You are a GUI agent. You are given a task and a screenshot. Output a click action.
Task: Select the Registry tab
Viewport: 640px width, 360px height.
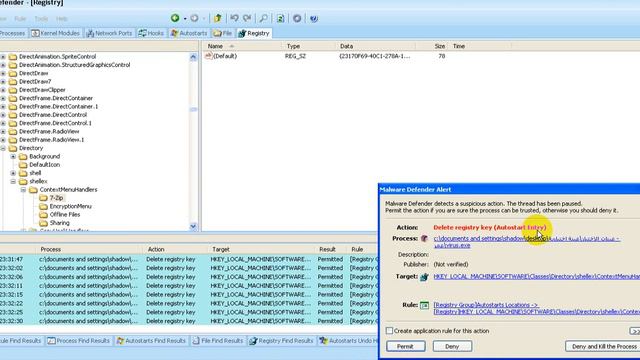coord(254,33)
